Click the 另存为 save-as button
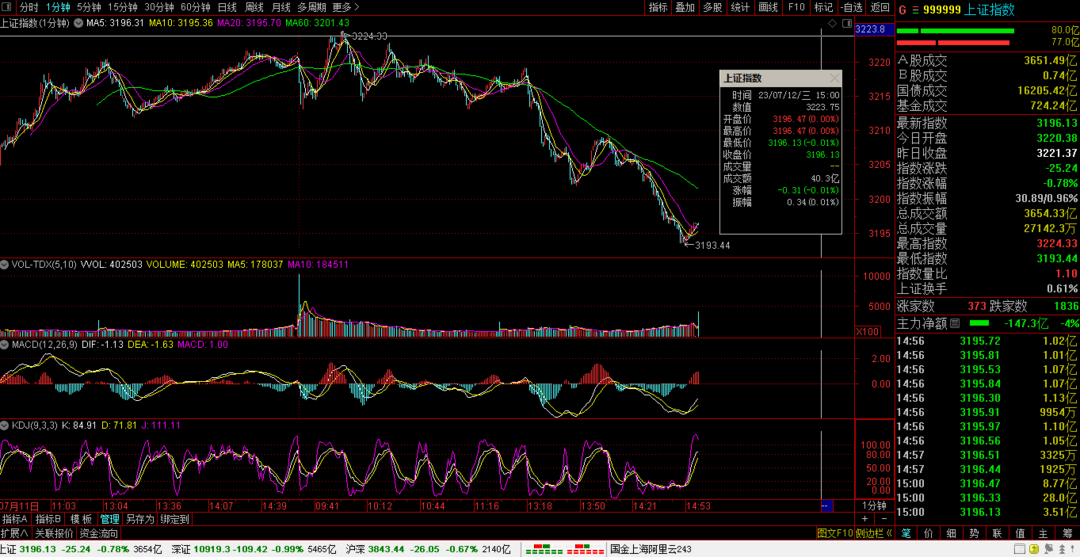 pos(140,519)
